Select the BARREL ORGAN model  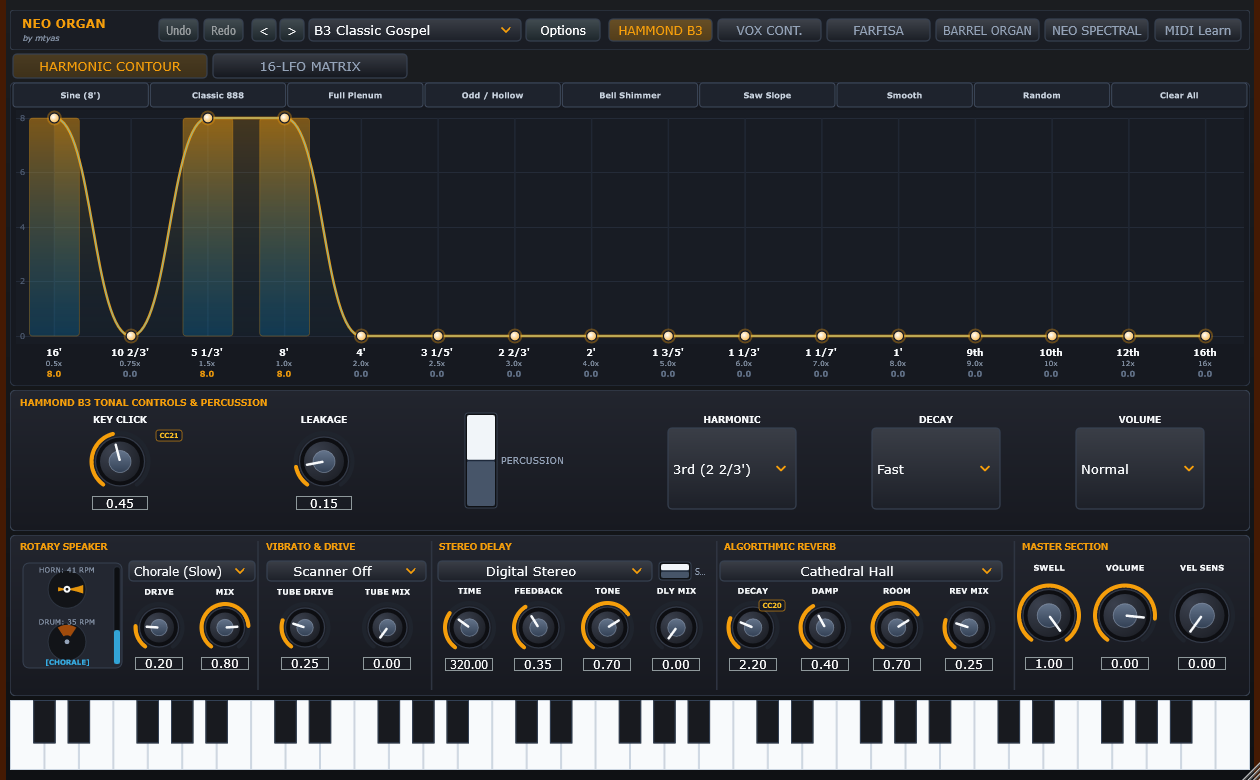(987, 30)
